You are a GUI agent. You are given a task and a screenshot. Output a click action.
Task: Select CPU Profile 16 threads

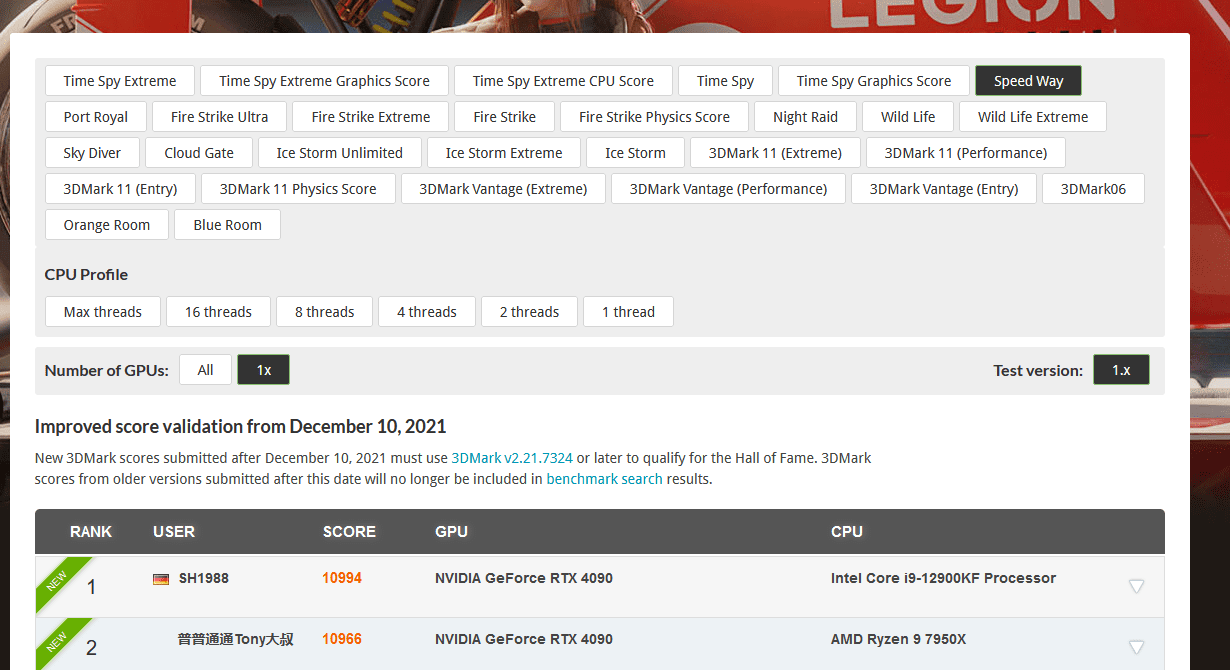218,312
